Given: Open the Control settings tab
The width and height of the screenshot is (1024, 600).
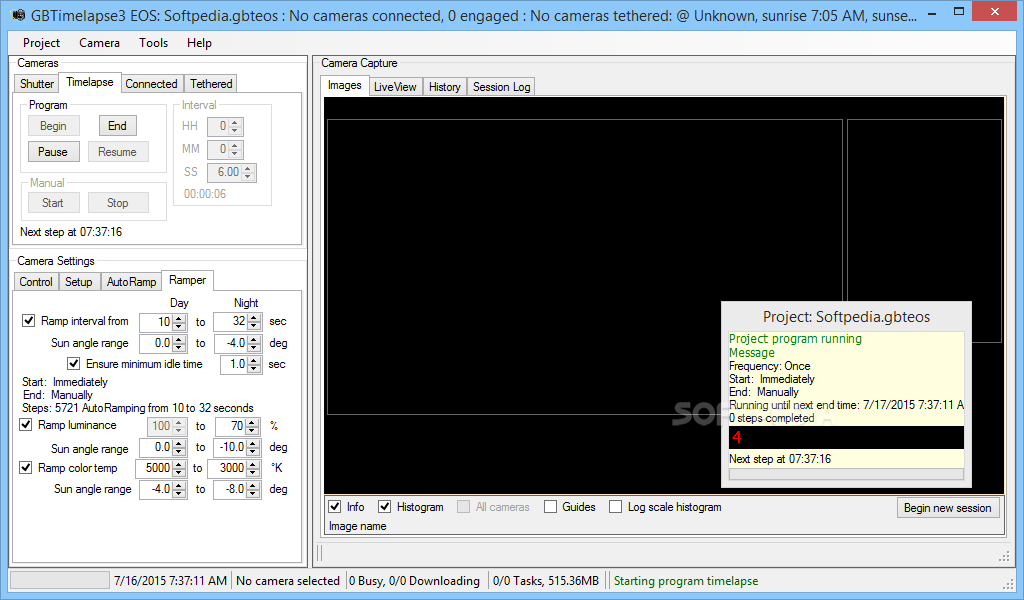Looking at the screenshot, I should (36, 281).
